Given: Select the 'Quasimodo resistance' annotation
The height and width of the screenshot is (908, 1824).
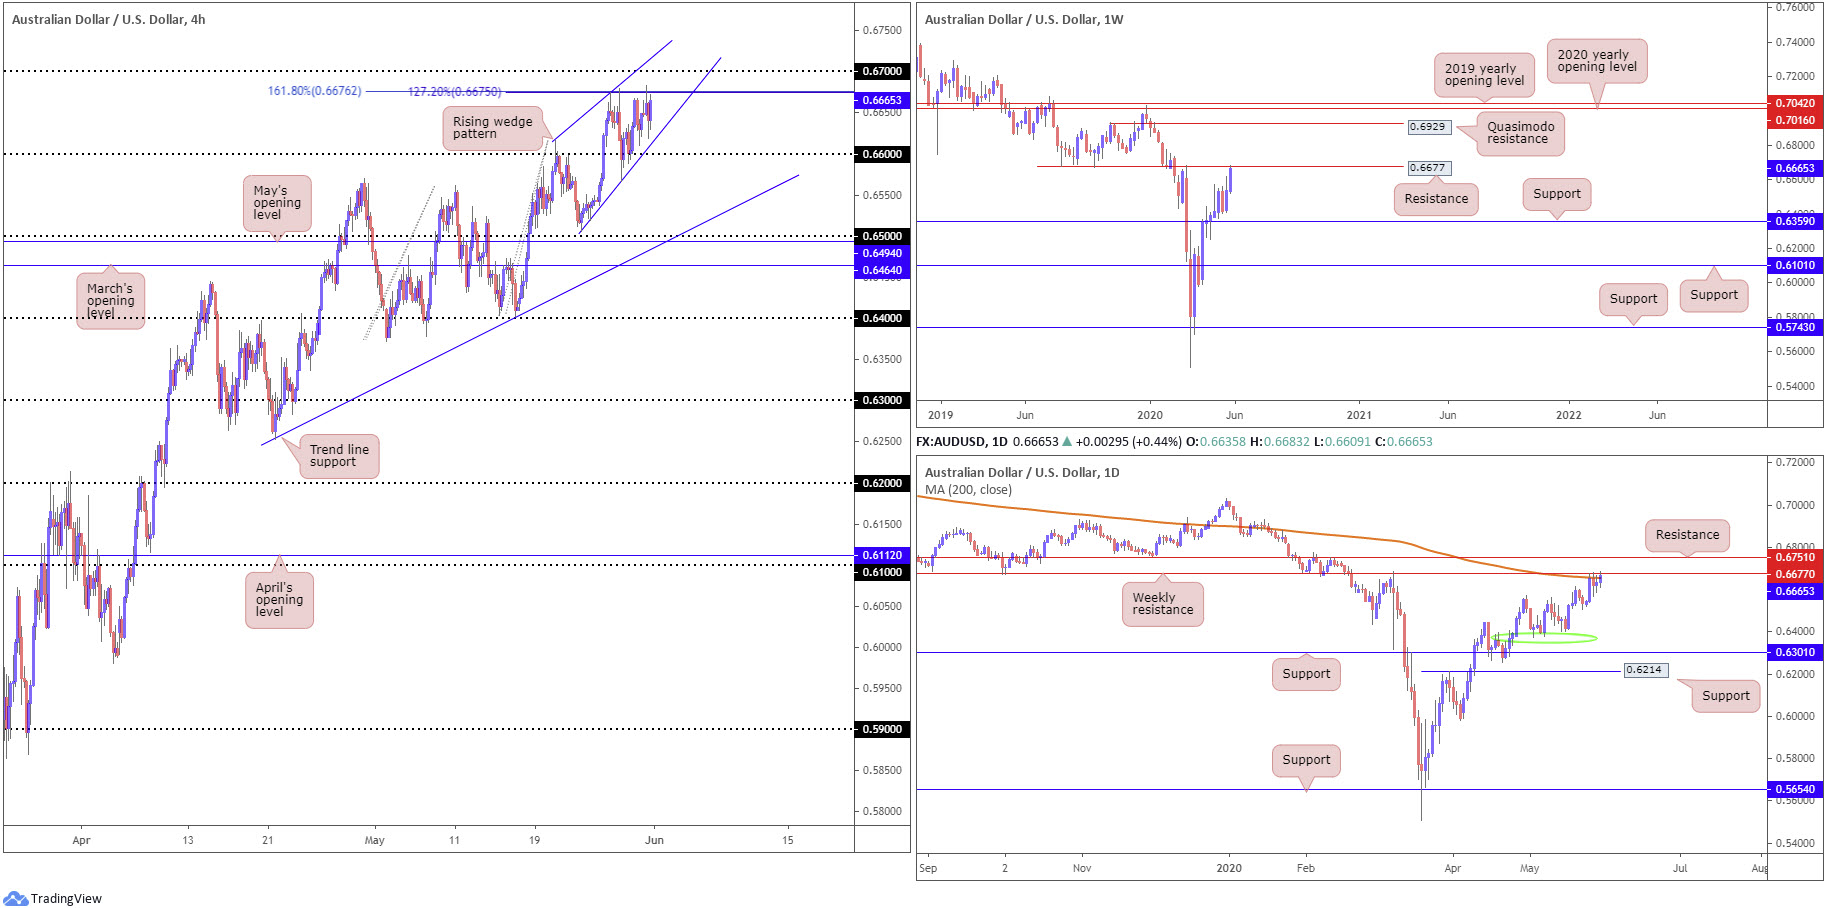Looking at the screenshot, I should pyautogui.click(x=1520, y=133).
